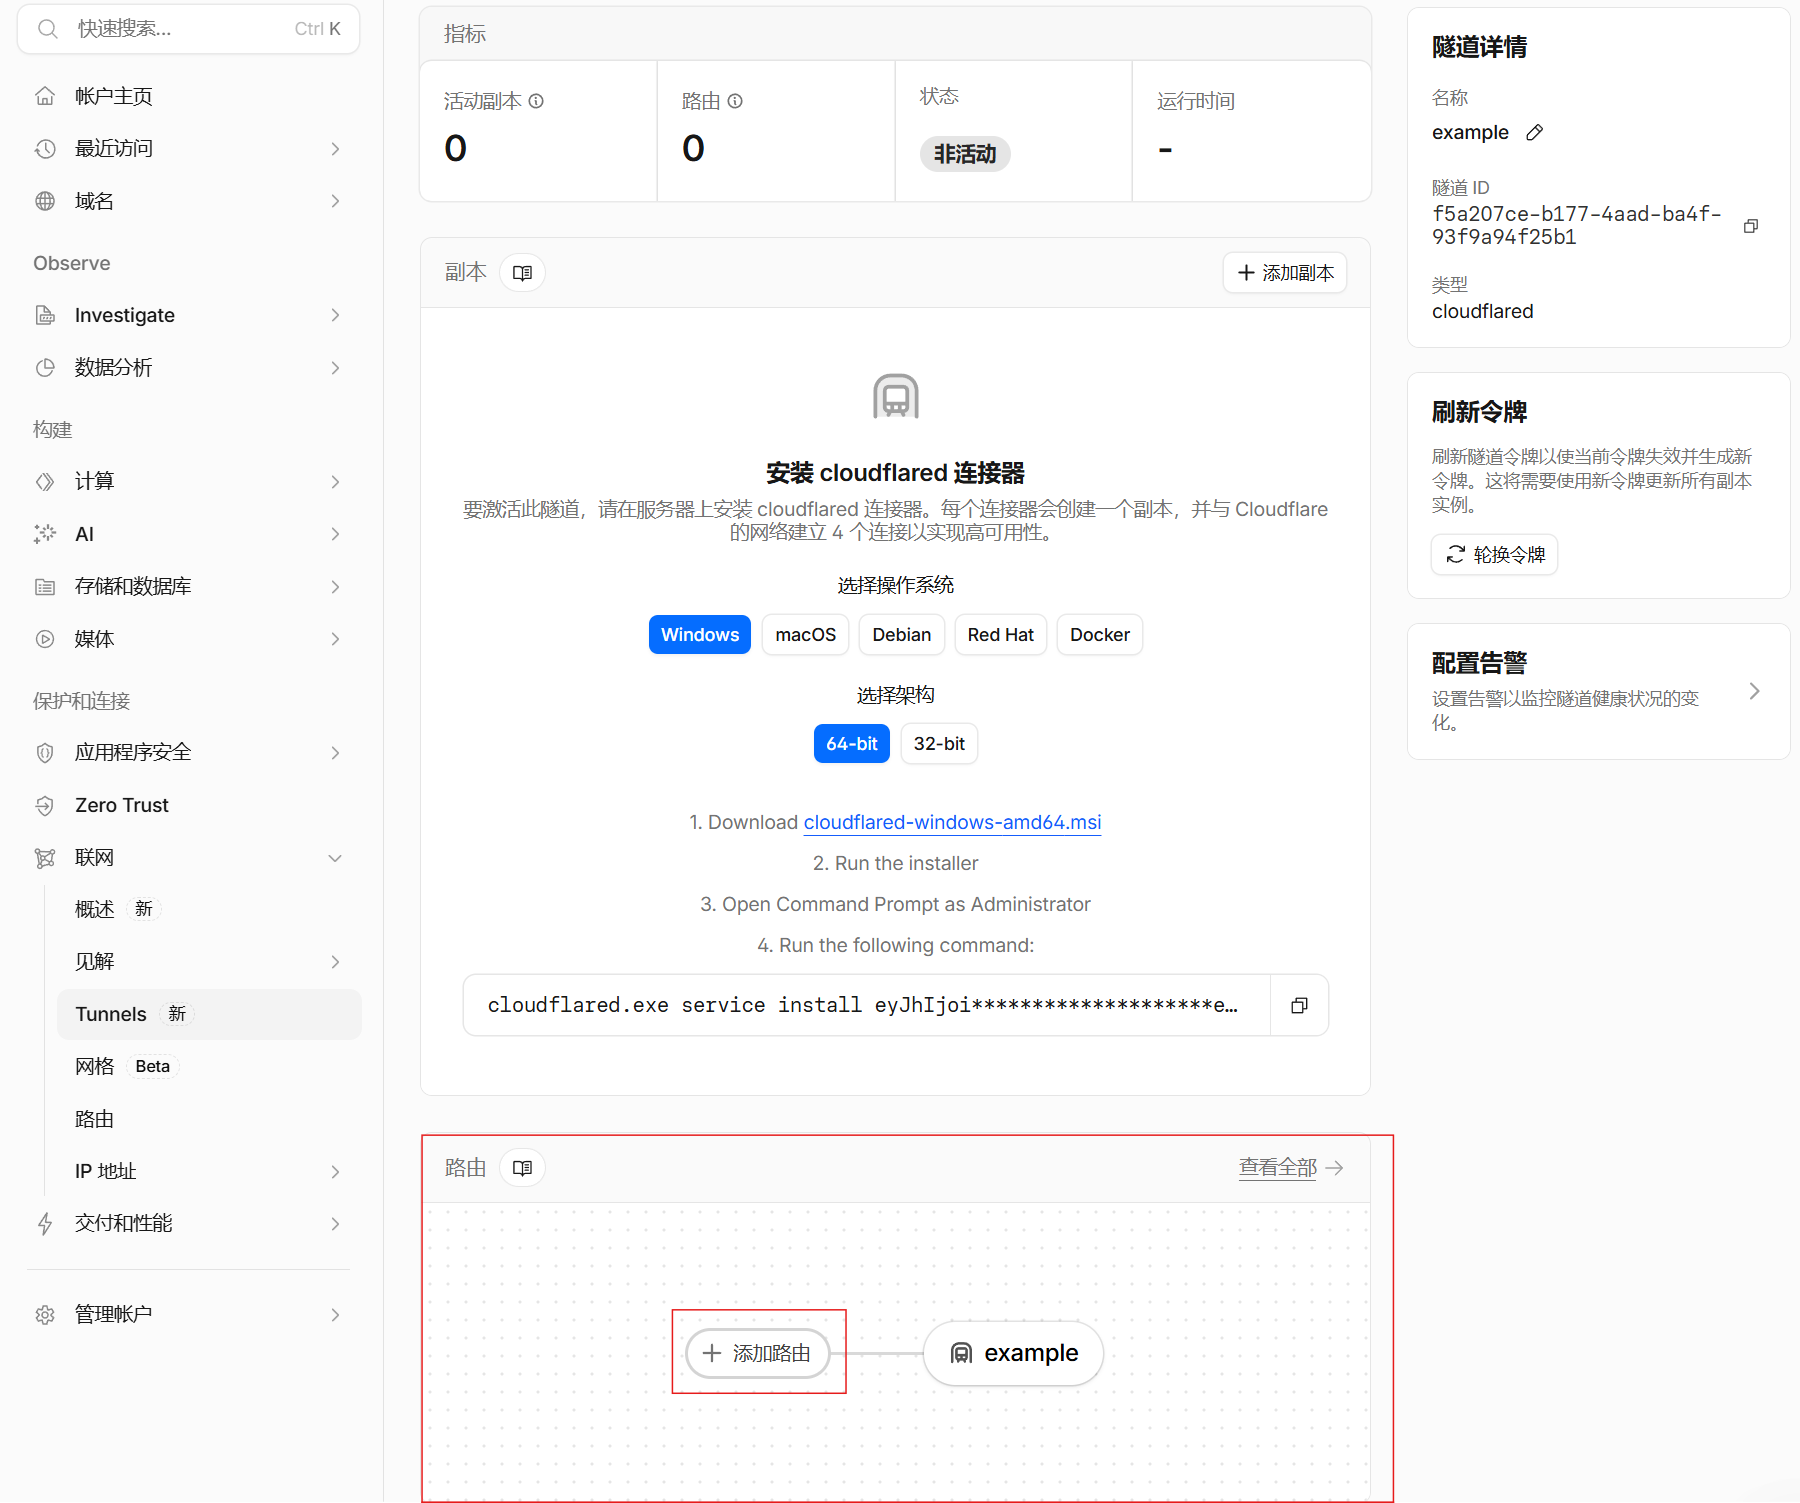Choose the 64-bit architecture
The height and width of the screenshot is (1503, 1800).
pos(852,744)
